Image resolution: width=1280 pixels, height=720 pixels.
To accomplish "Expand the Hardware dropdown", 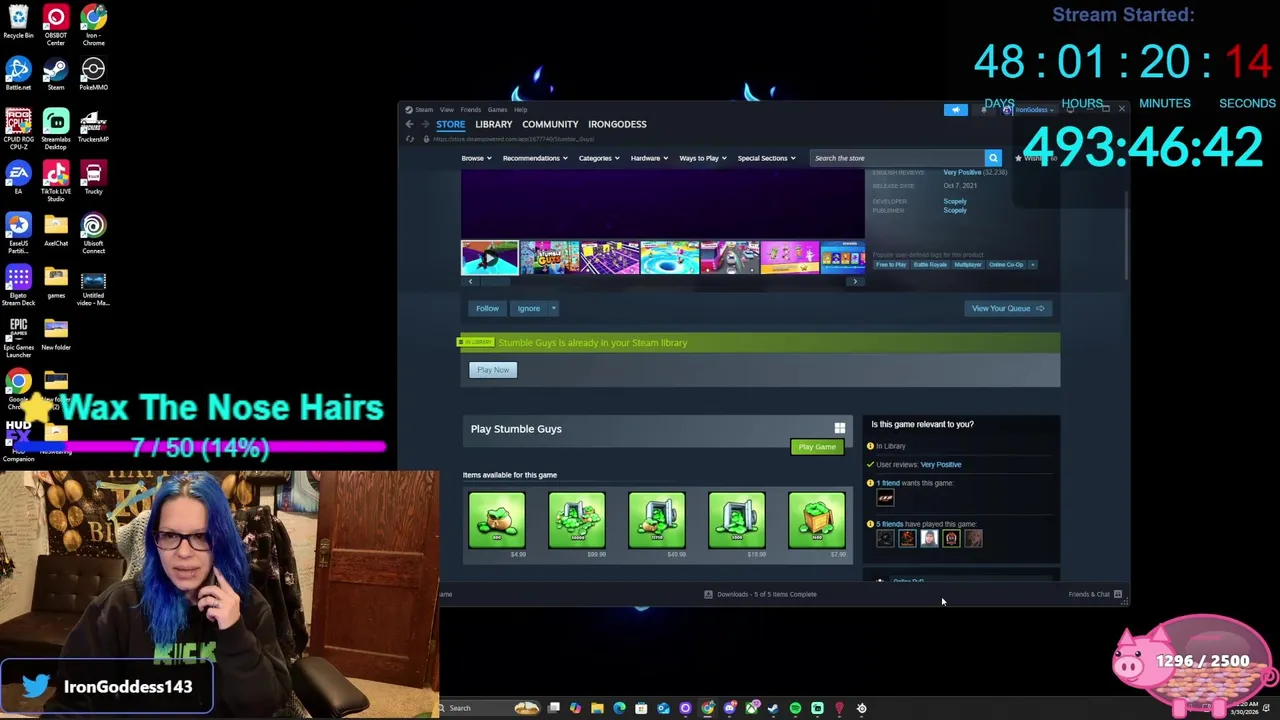I will click(649, 158).
